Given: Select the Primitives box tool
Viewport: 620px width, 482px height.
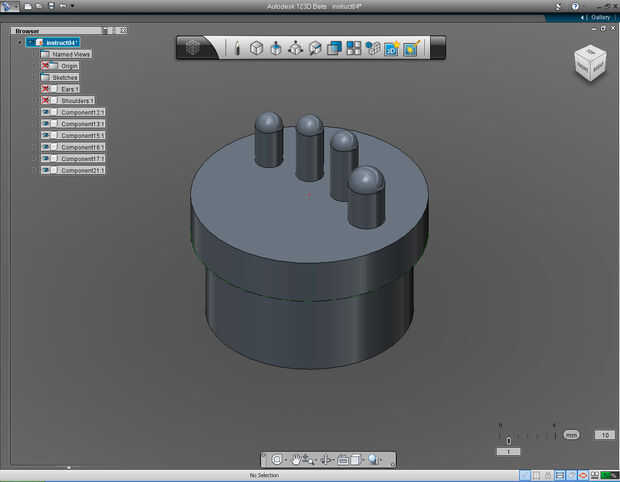Looking at the screenshot, I should point(256,49).
